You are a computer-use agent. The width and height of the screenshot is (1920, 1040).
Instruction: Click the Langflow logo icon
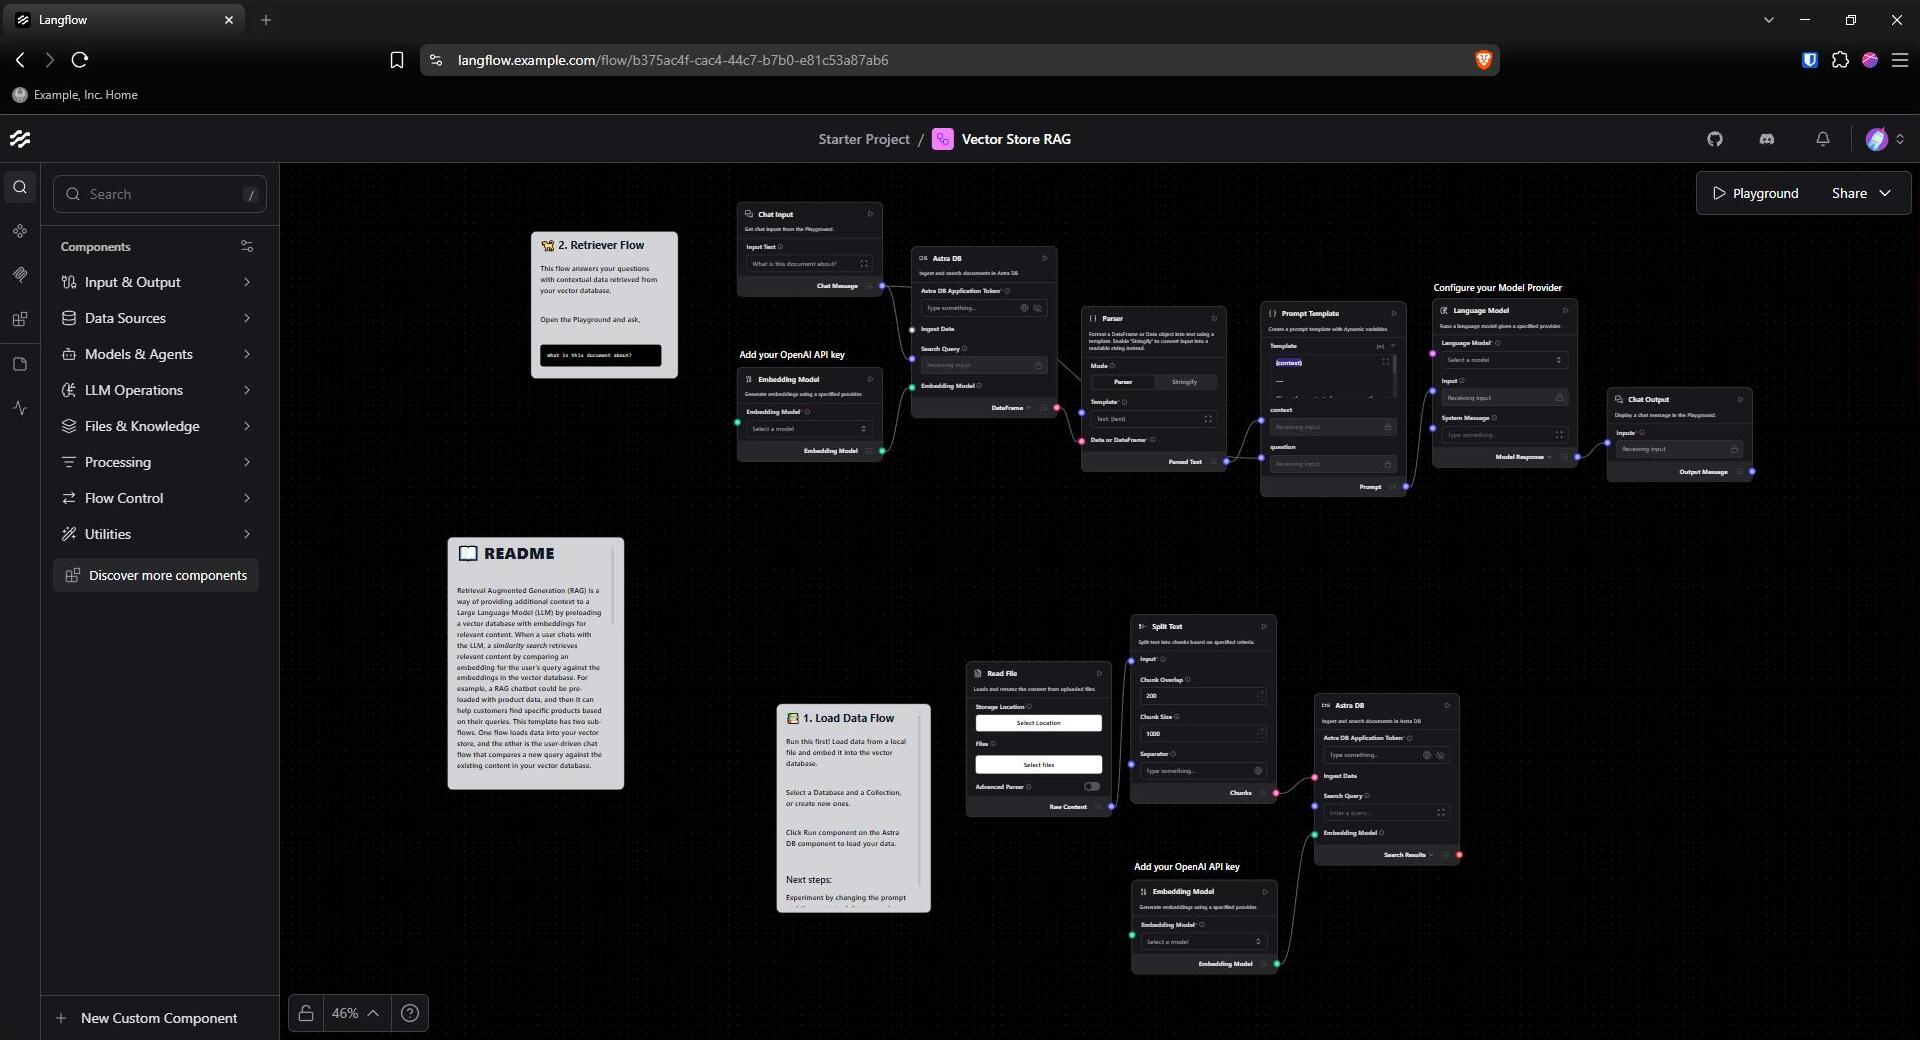point(20,139)
